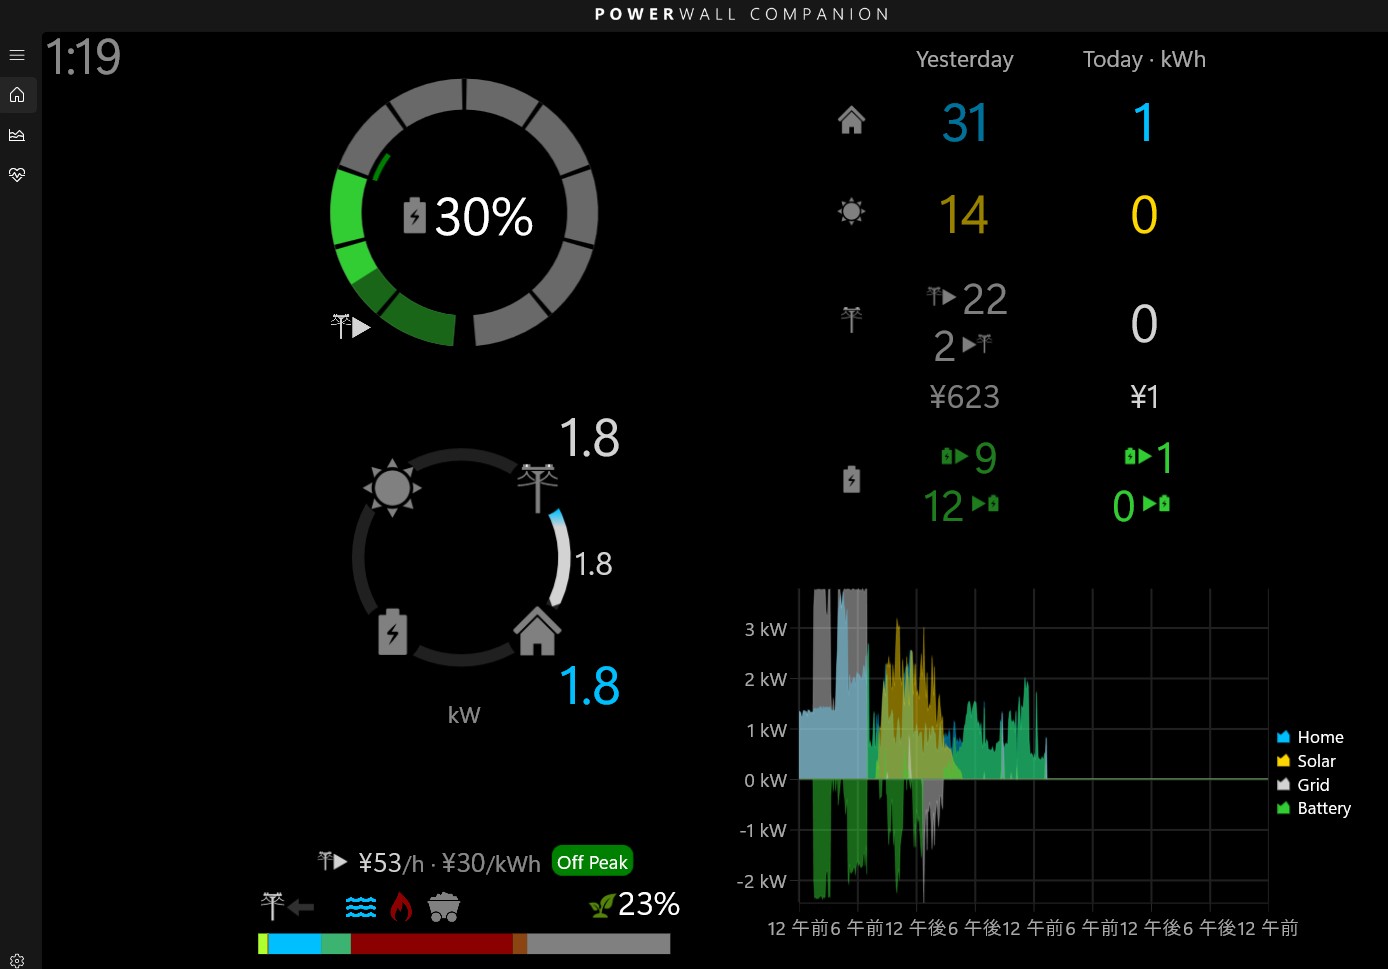The height and width of the screenshot is (969, 1388).
Task: Click the house icon in power flow
Action: tap(537, 632)
